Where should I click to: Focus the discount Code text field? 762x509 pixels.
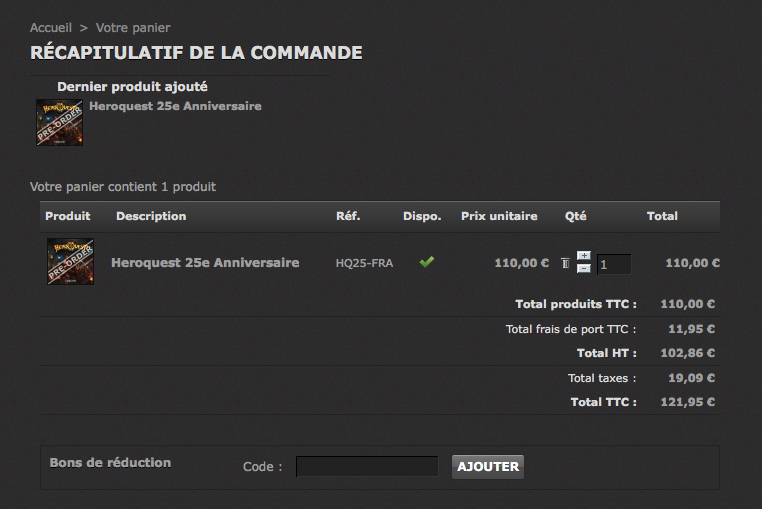(367, 466)
